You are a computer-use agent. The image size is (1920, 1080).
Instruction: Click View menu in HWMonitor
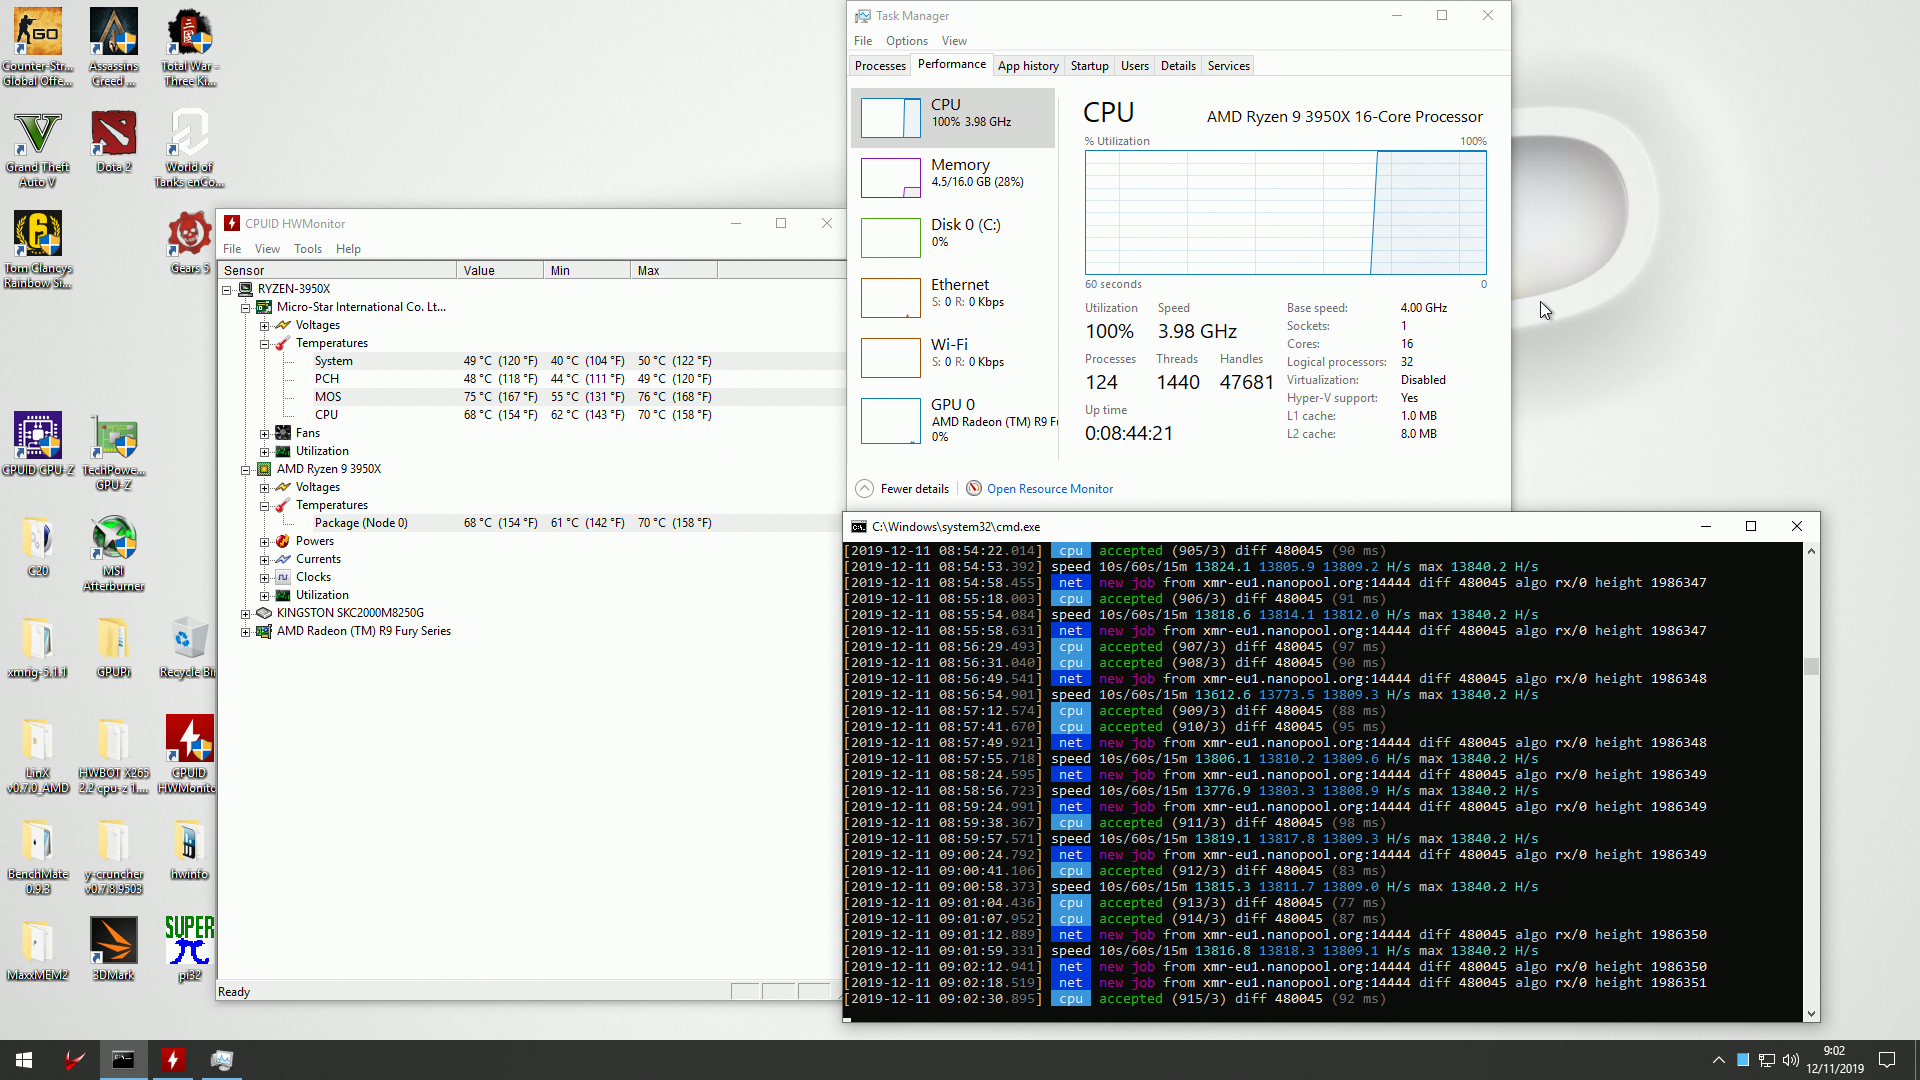coord(268,249)
